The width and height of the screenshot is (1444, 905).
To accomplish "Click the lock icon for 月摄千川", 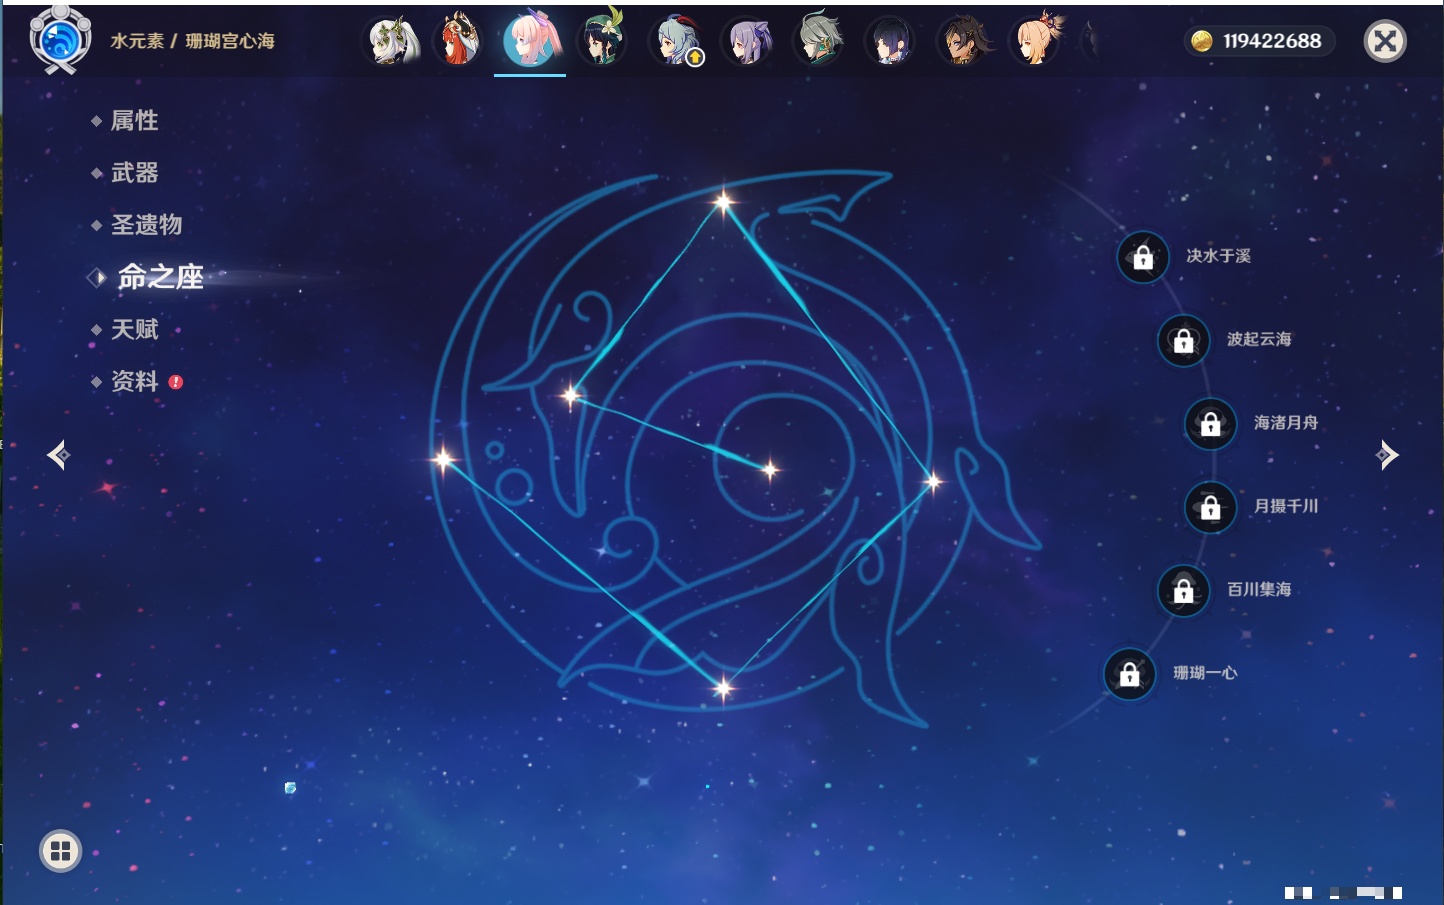I will [1210, 507].
